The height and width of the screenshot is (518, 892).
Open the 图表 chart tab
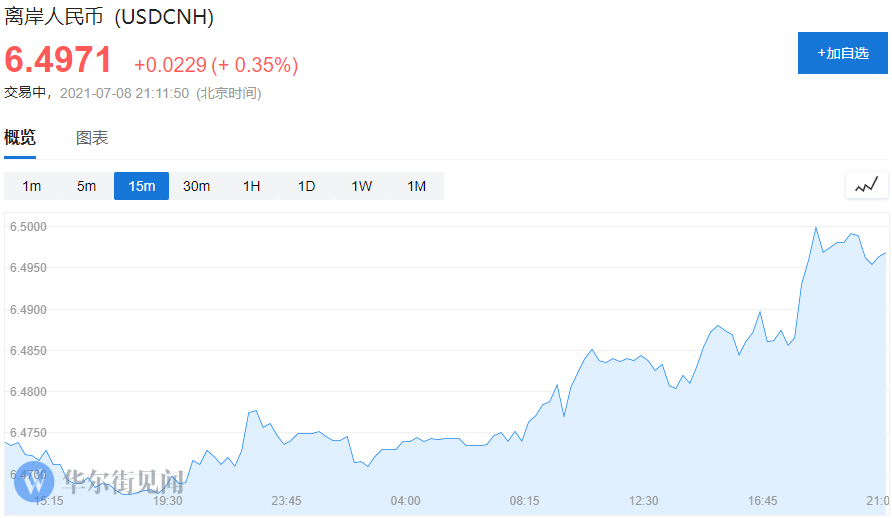(x=92, y=138)
